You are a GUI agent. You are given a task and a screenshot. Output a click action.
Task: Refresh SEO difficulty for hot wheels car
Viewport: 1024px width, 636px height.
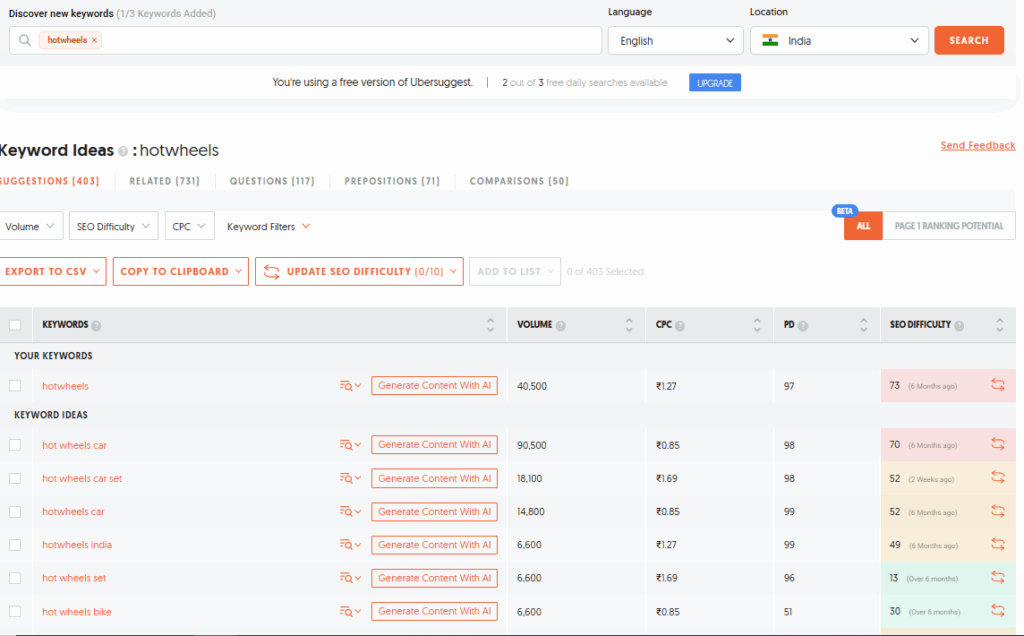pos(998,444)
